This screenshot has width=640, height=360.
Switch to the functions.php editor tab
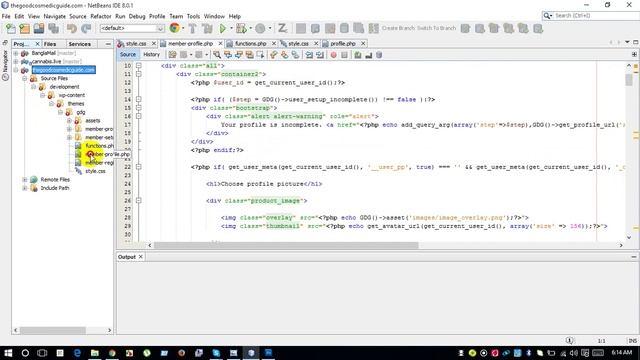pos(251,43)
